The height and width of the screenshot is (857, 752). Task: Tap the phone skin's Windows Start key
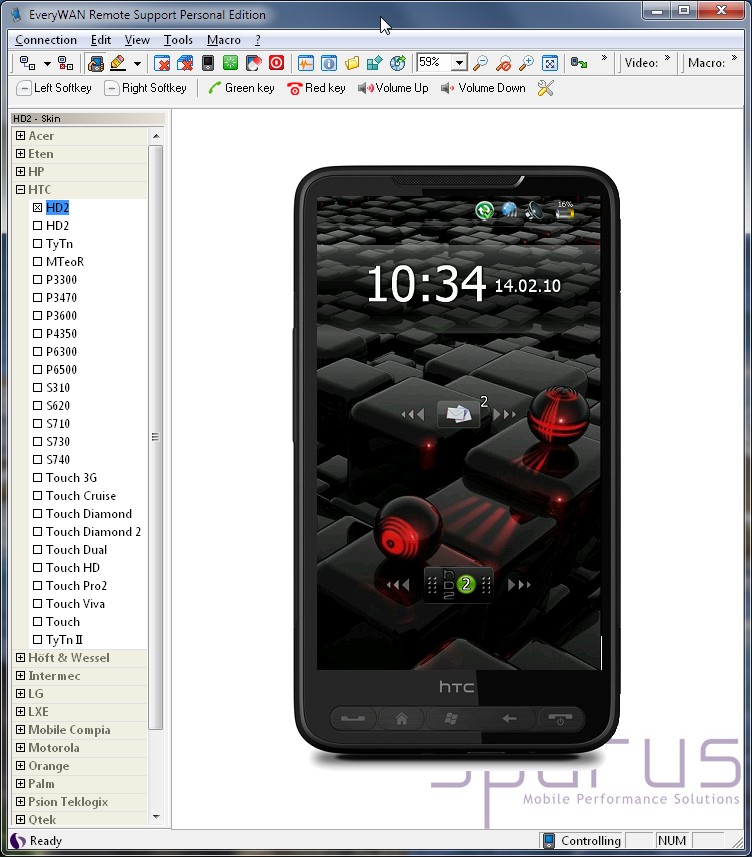(x=451, y=718)
